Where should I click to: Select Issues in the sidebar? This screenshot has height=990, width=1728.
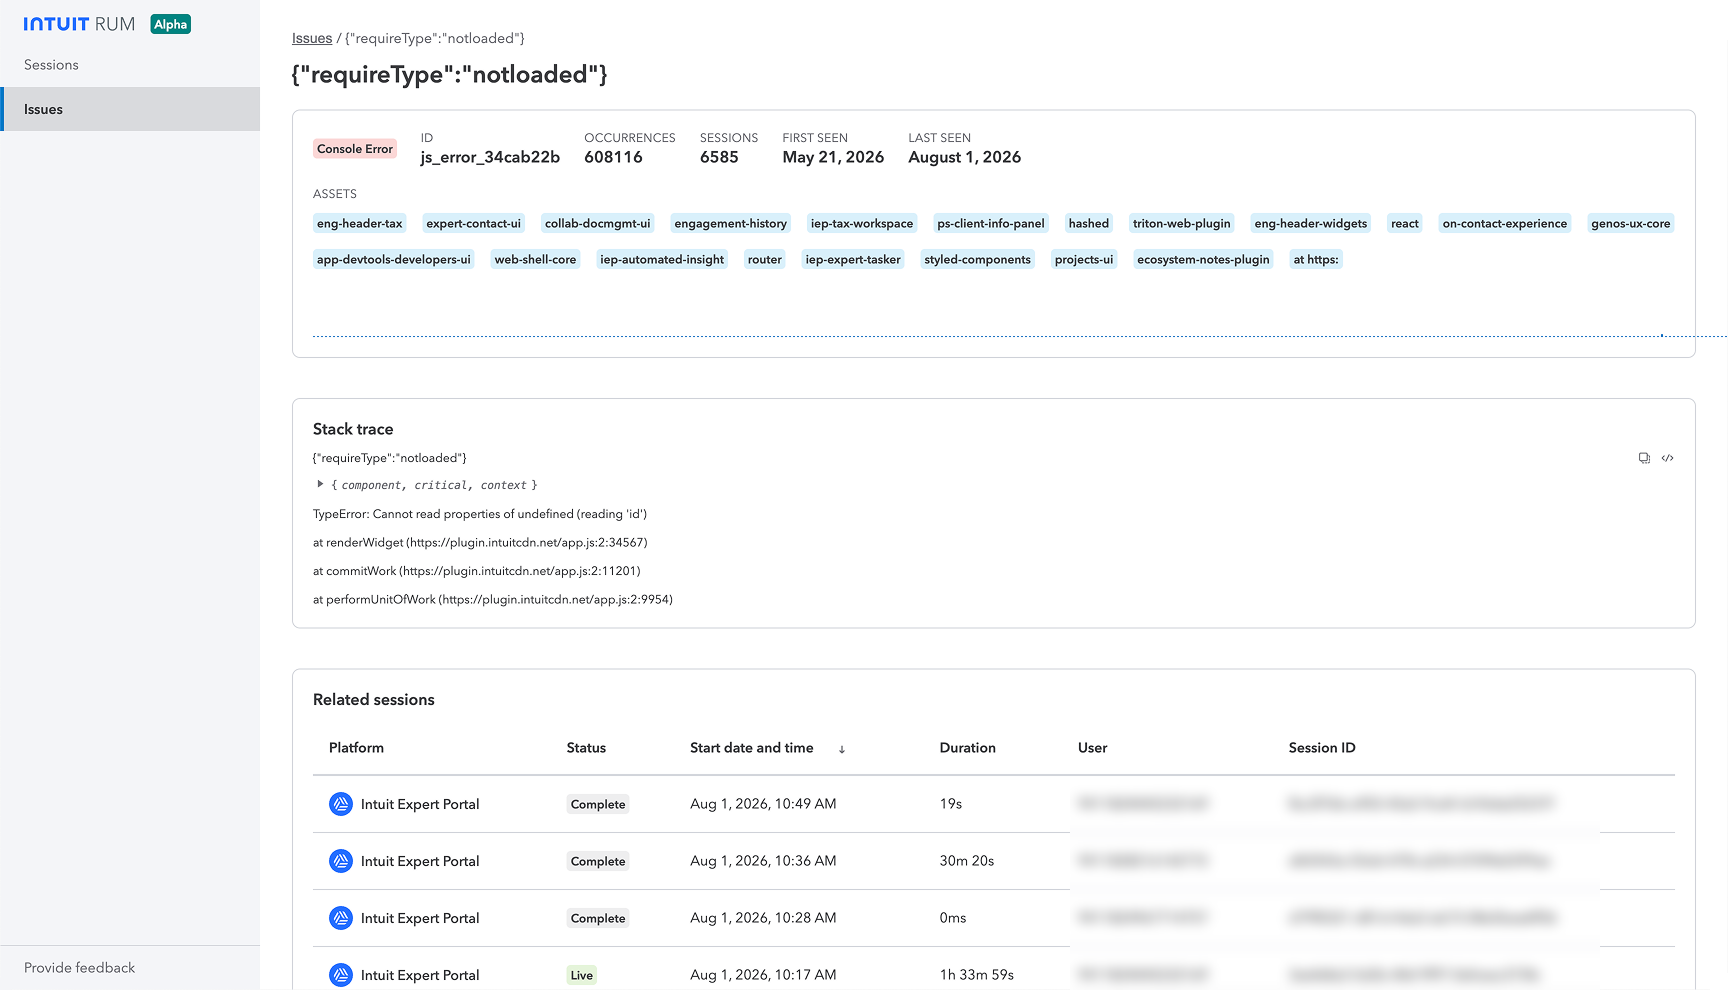tap(130, 109)
